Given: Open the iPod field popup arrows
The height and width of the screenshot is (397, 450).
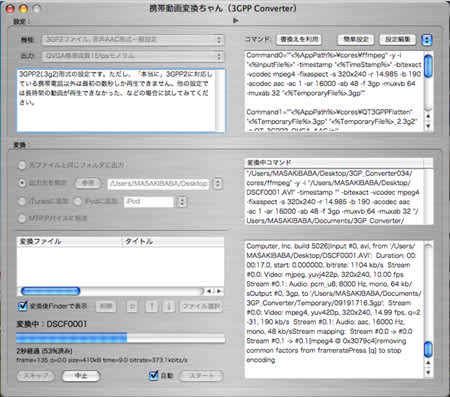Looking at the screenshot, I should (x=182, y=202).
